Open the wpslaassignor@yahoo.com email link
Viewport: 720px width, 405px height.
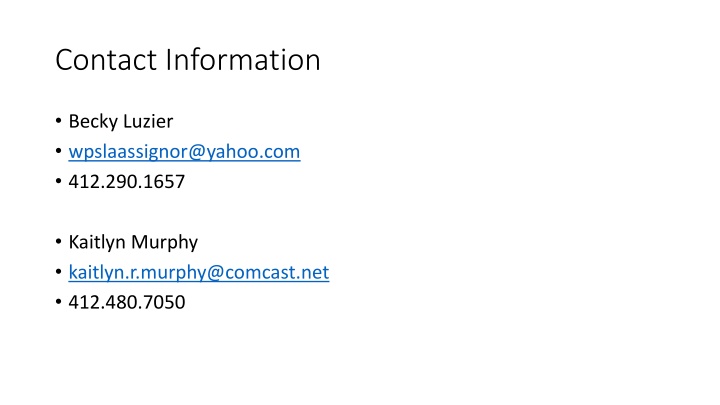coord(184,152)
